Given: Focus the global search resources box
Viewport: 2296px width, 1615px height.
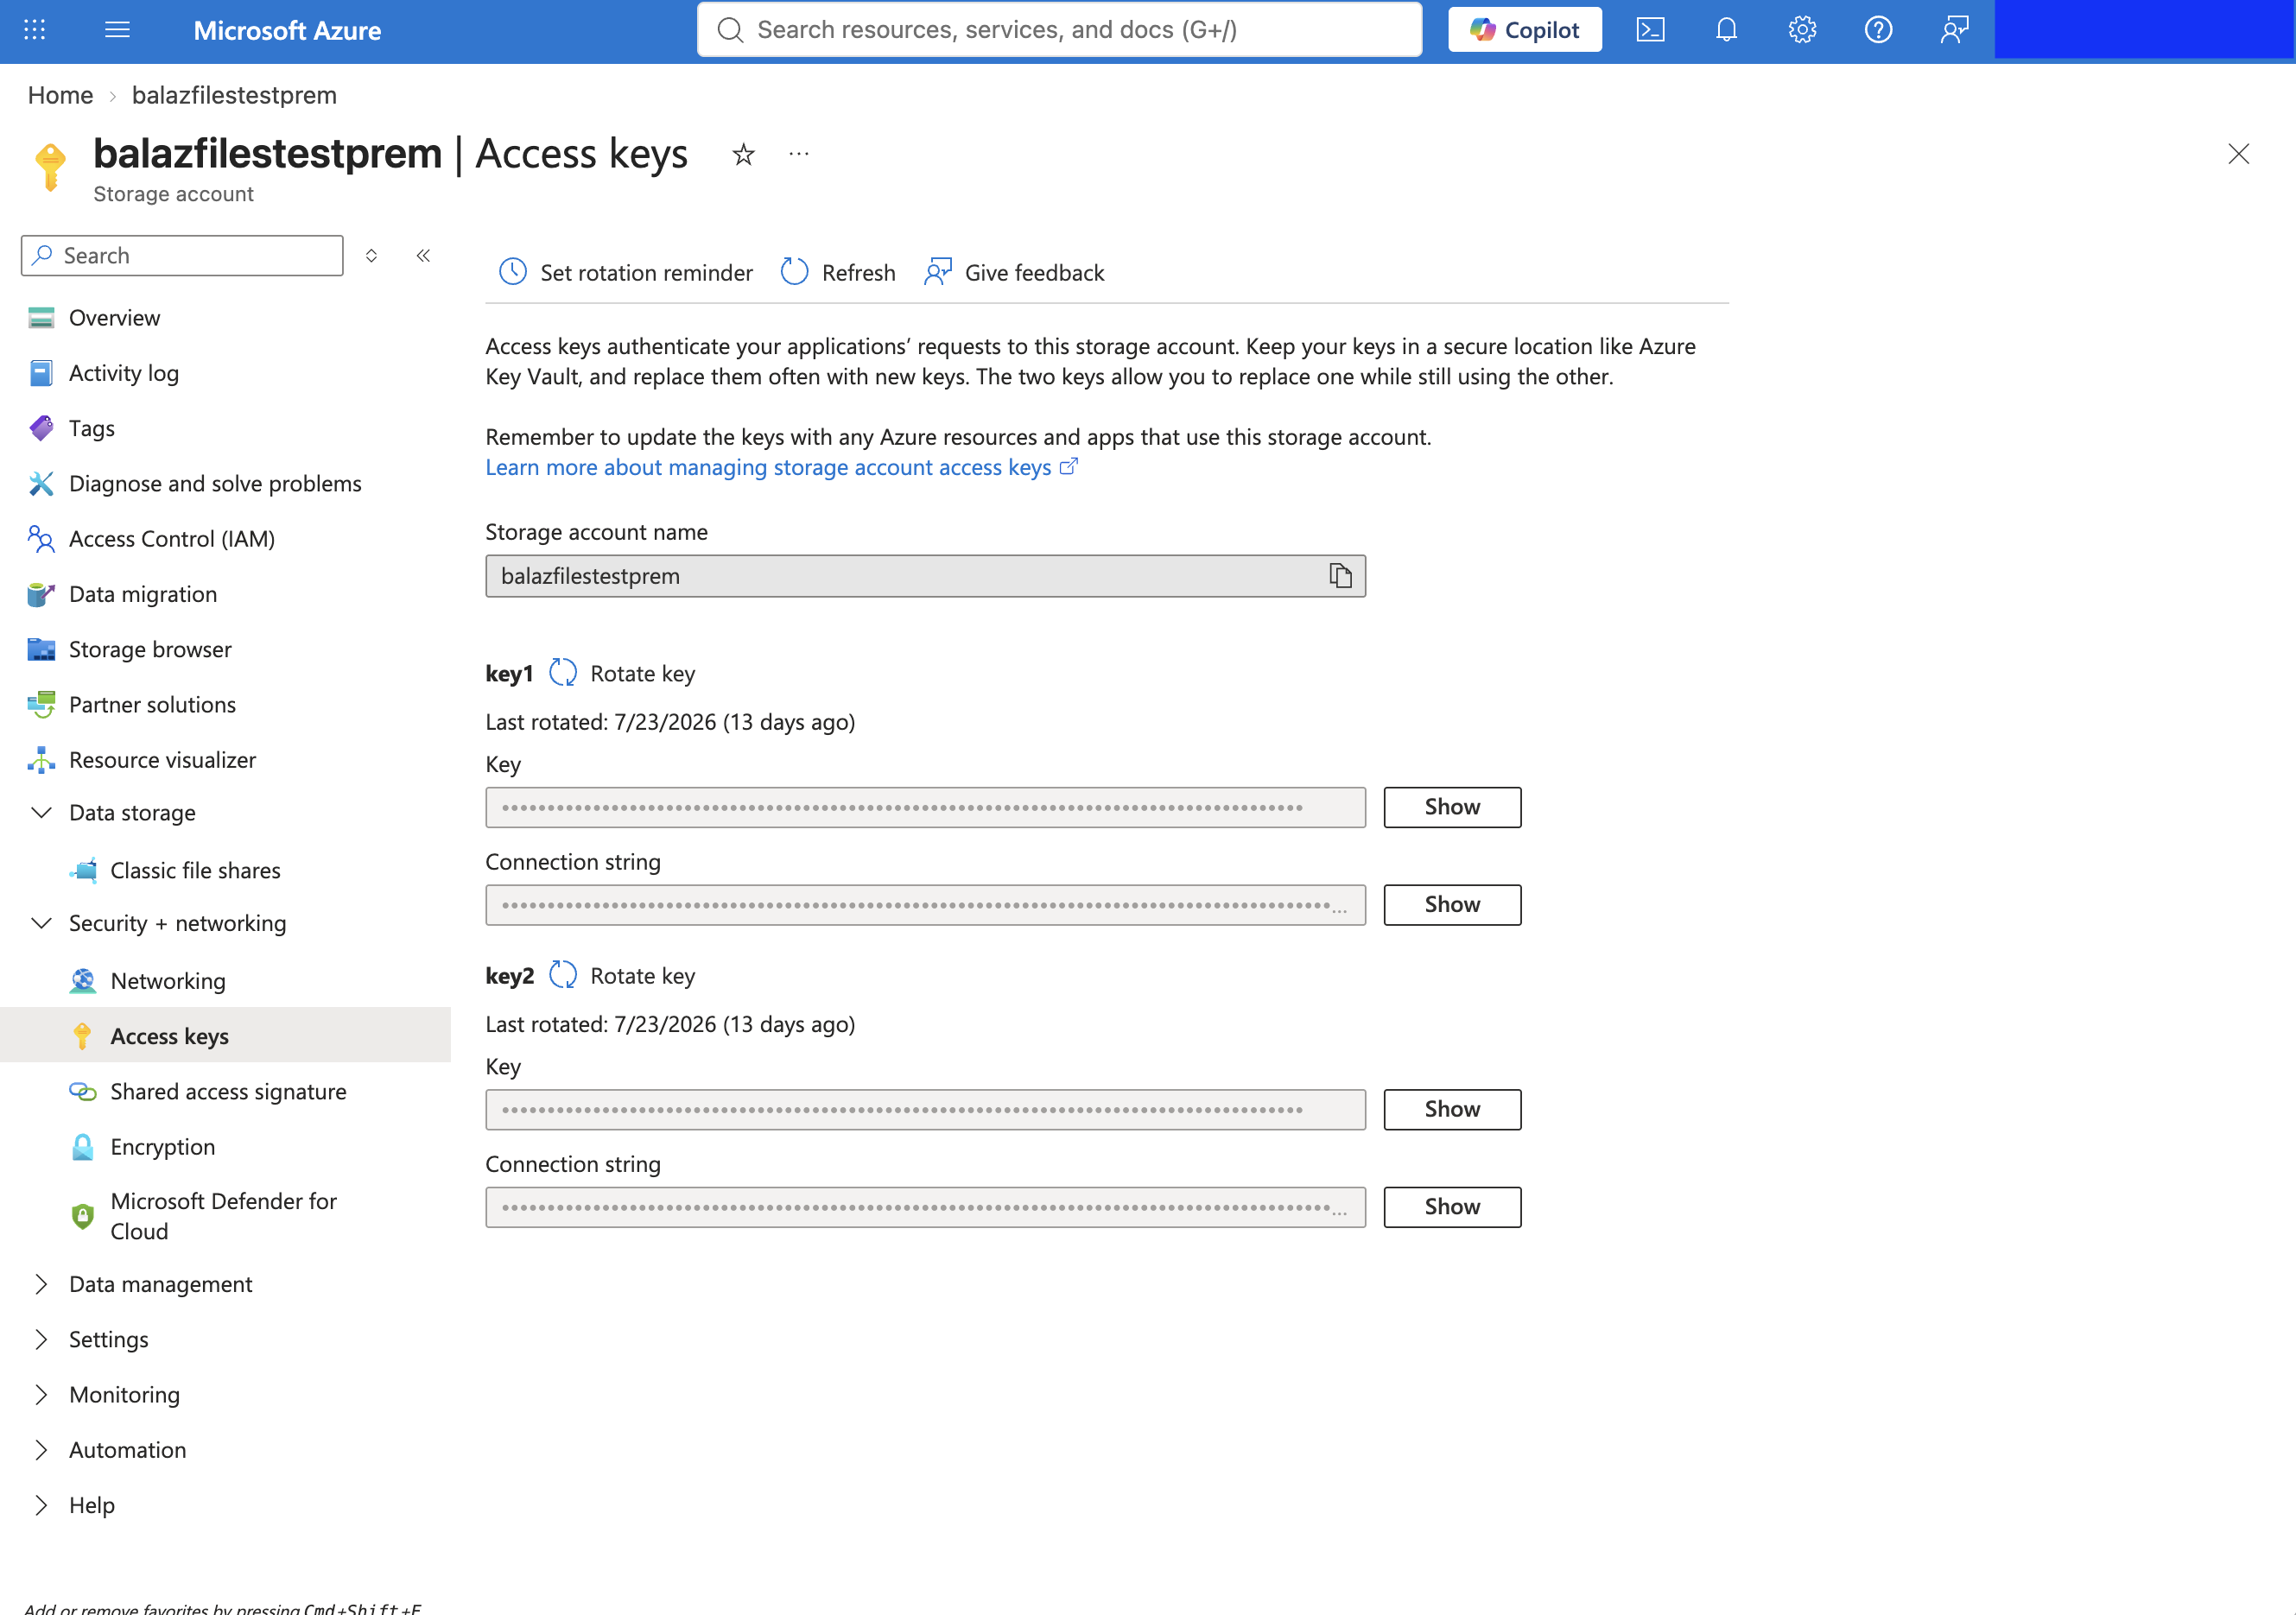Looking at the screenshot, I should pos(1059,30).
